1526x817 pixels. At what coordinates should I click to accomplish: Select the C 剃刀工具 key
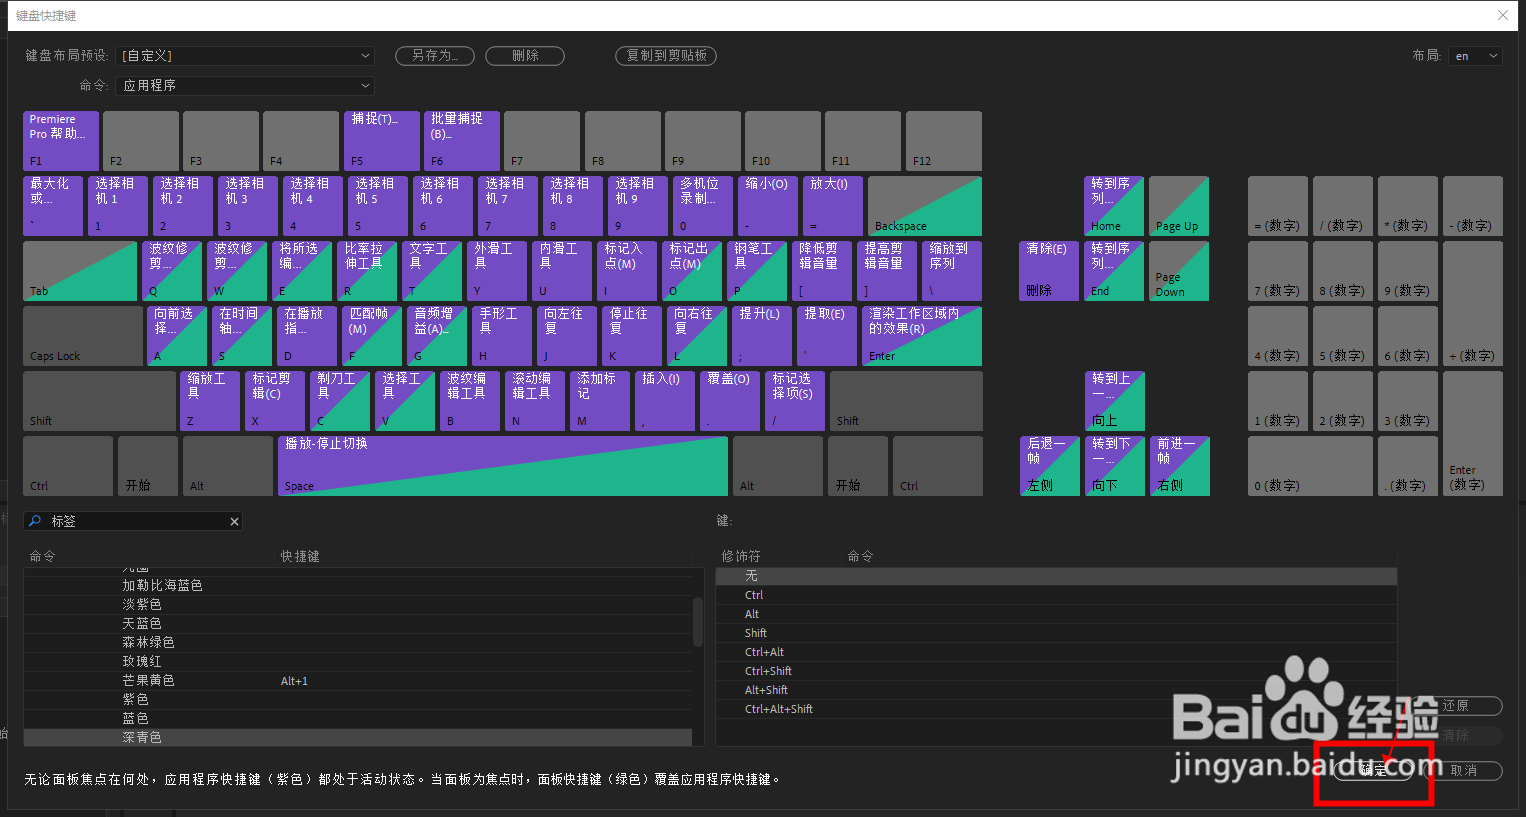340,401
